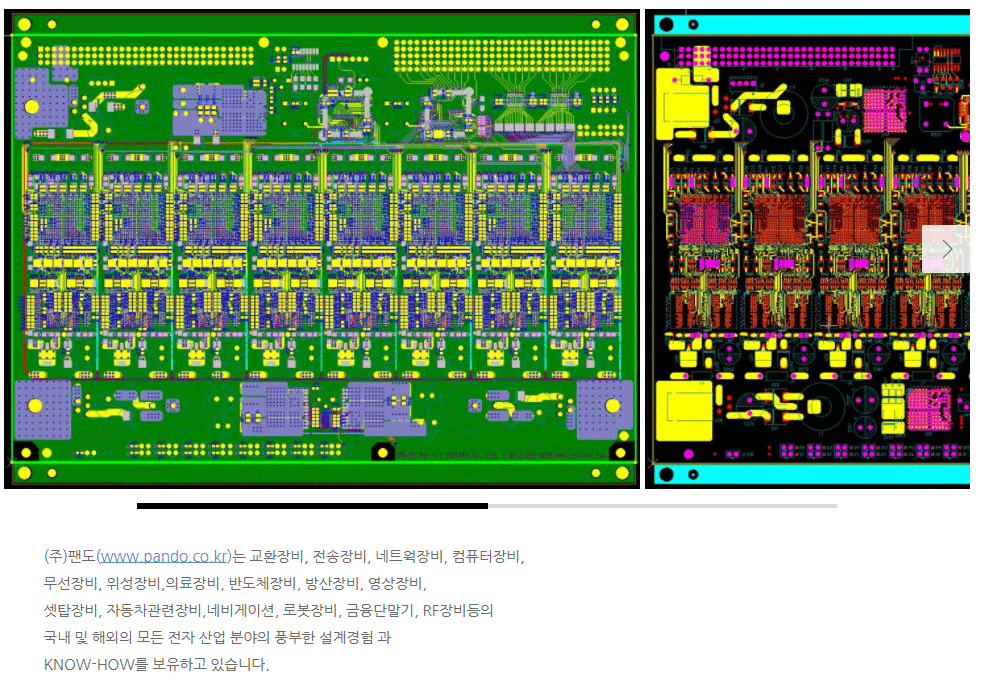986x679 pixels.
Task: Click the "KNOW-HOW를 보유하고 있습니다" text line
Action: coord(156,664)
